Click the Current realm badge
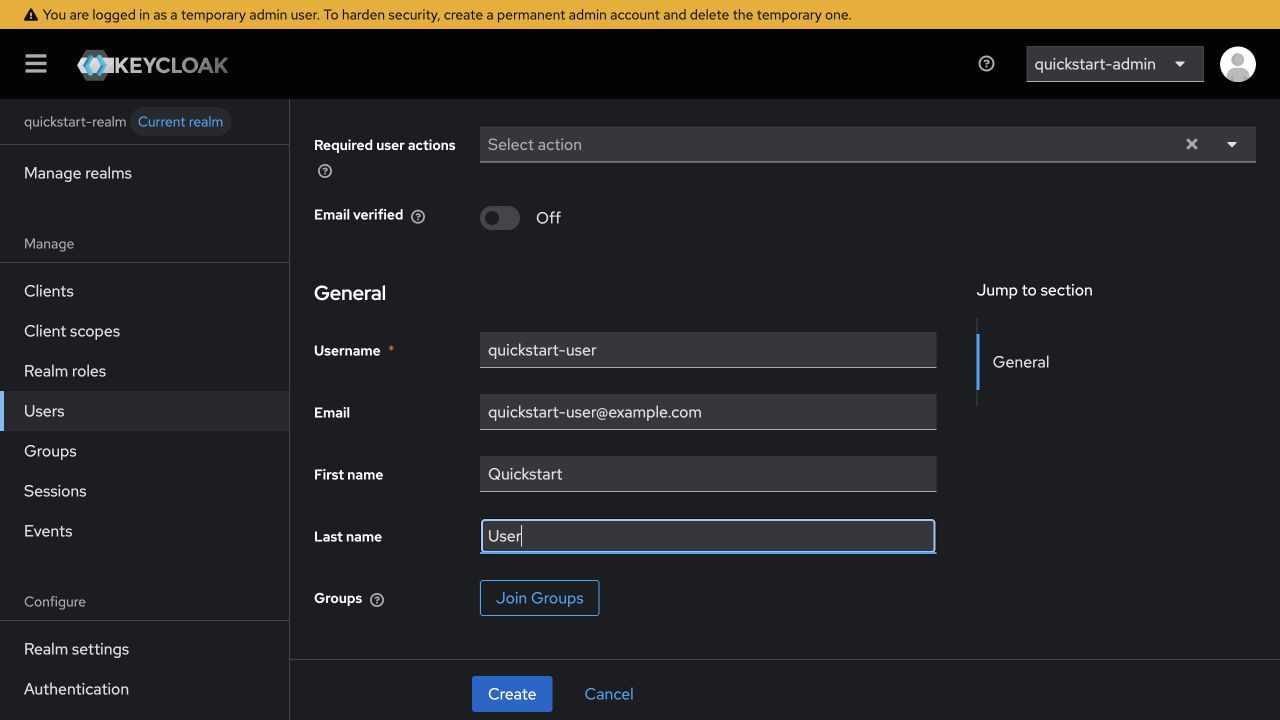 coord(180,122)
